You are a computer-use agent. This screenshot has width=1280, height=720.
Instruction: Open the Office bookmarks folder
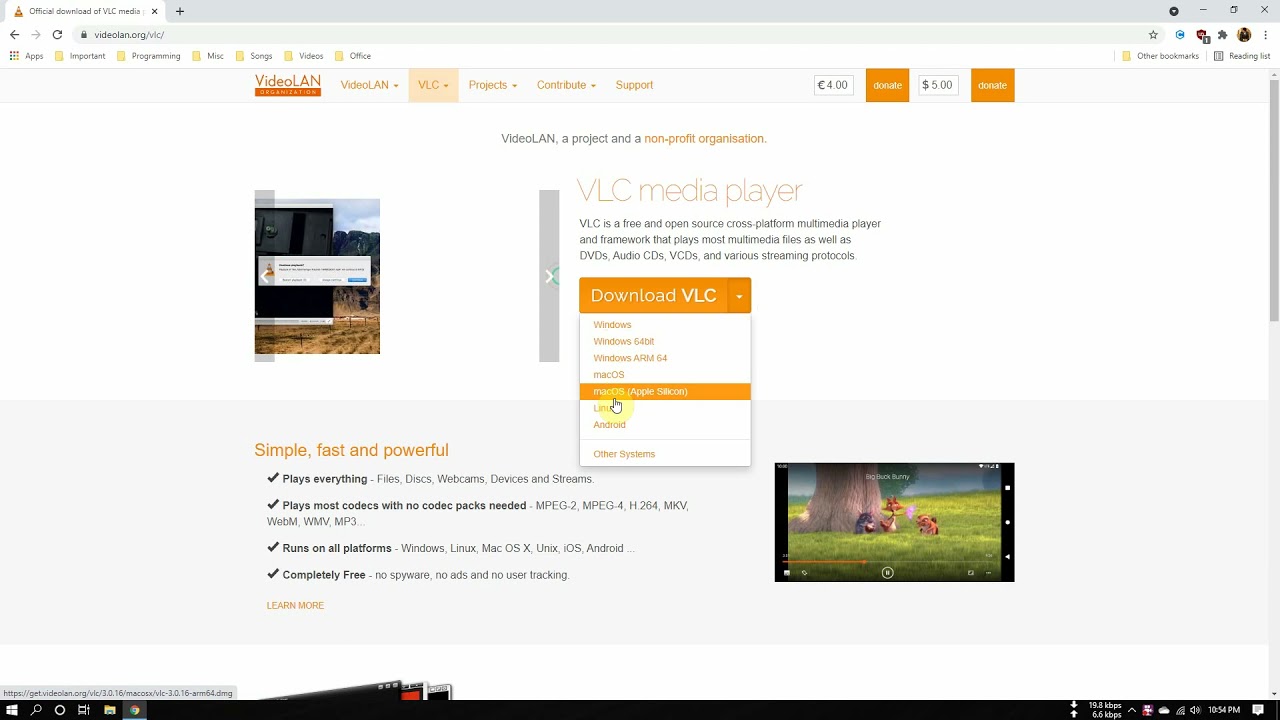click(x=353, y=56)
